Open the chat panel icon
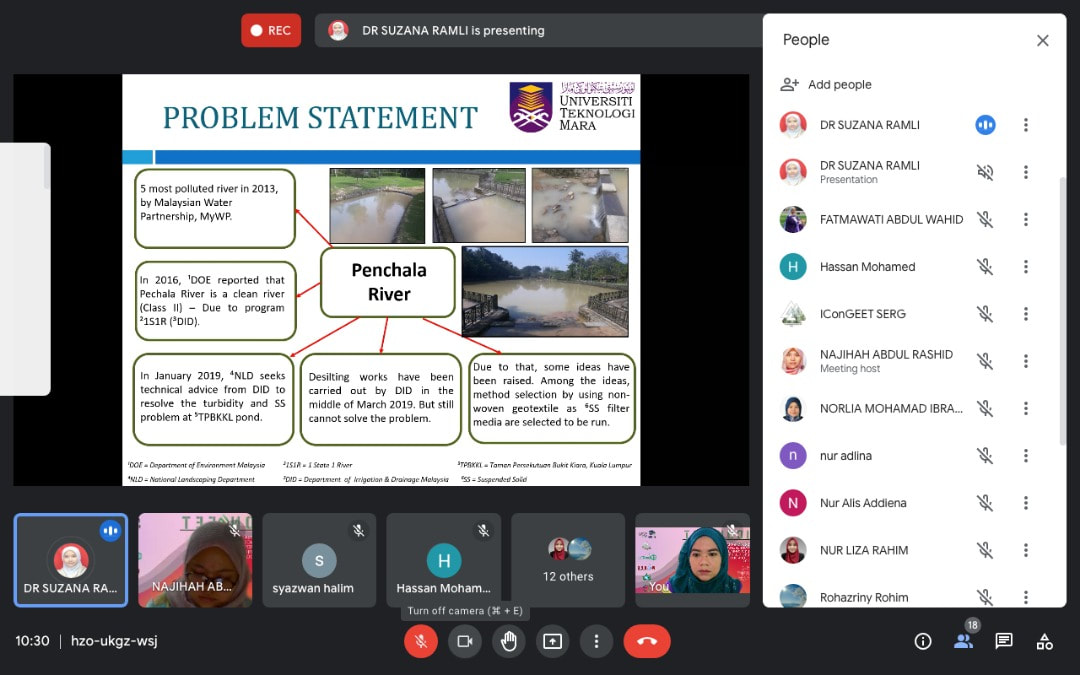Image resolution: width=1080 pixels, height=675 pixels. (x=1004, y=641)
